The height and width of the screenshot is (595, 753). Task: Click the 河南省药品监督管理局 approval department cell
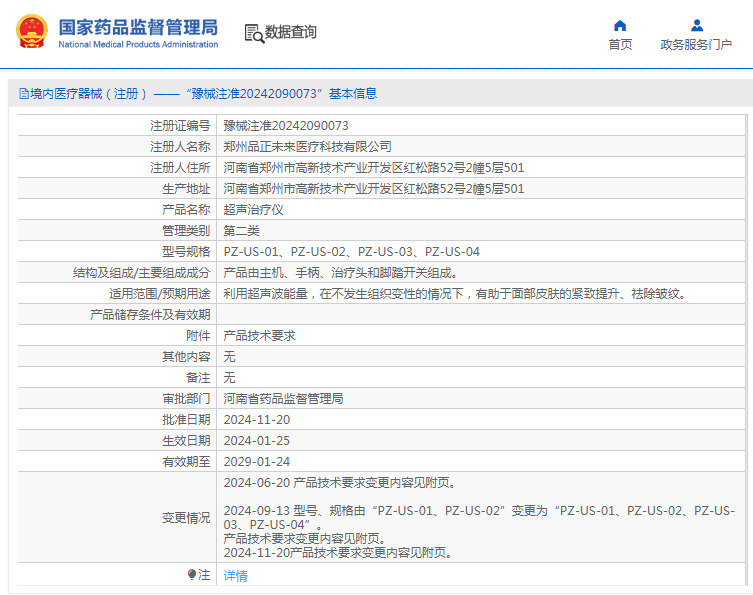pyautogui.click(x=481, y=399)
